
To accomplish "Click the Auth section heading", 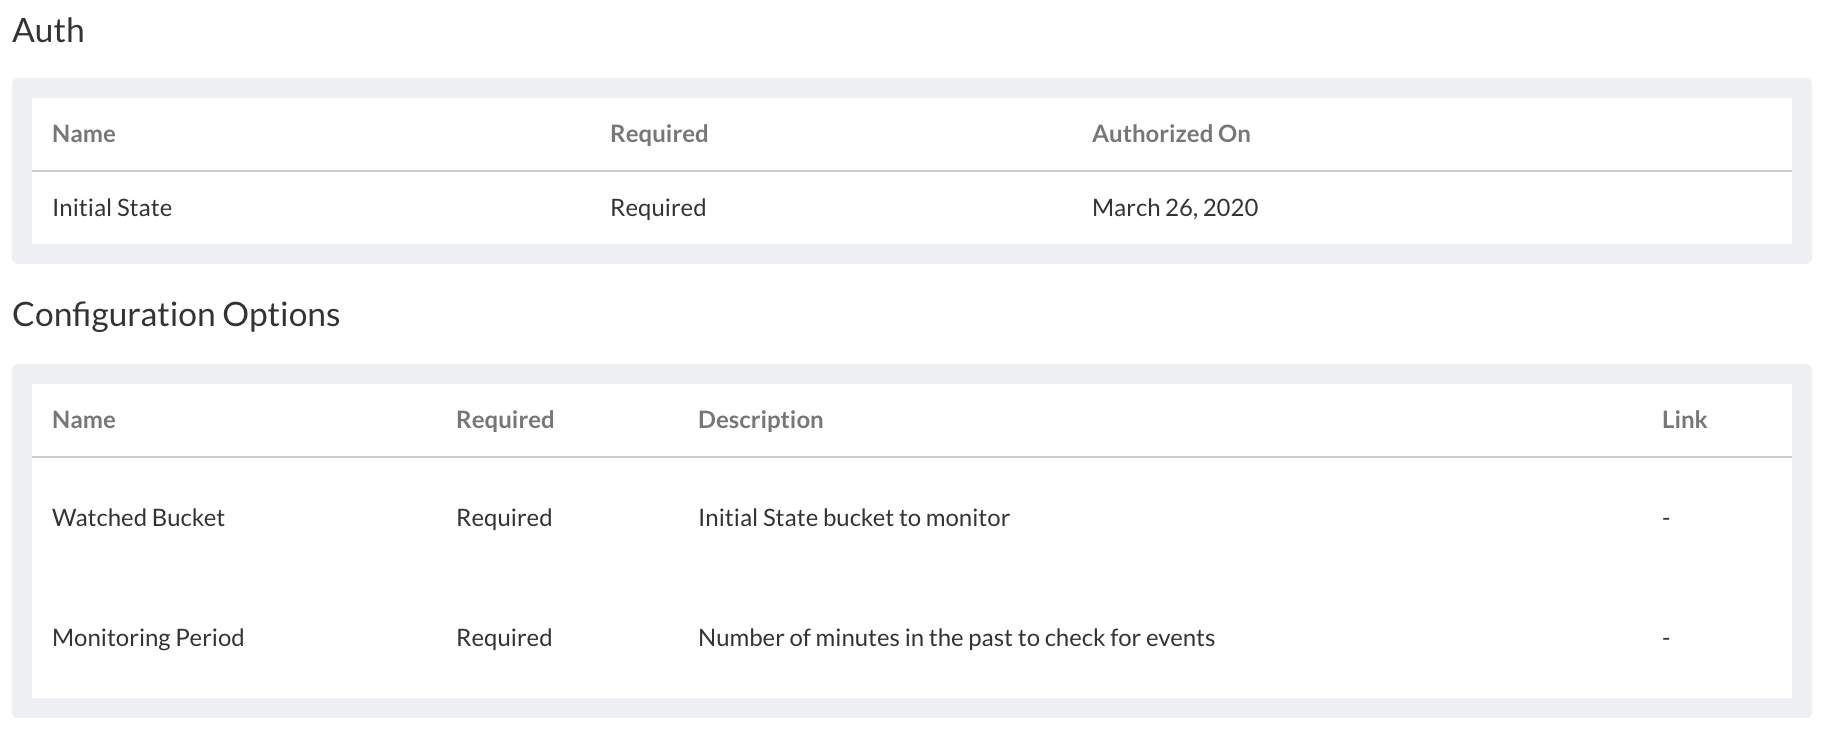I will point(48,31).
